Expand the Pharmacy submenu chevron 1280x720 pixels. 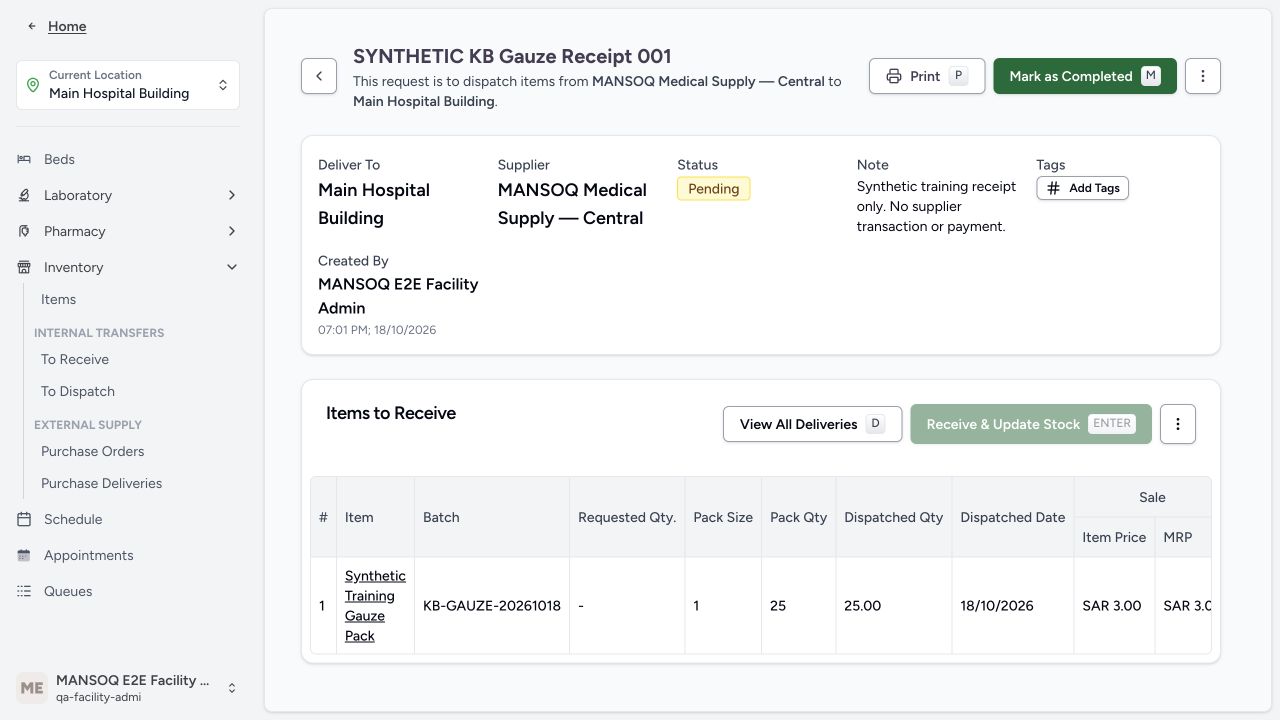232,231
